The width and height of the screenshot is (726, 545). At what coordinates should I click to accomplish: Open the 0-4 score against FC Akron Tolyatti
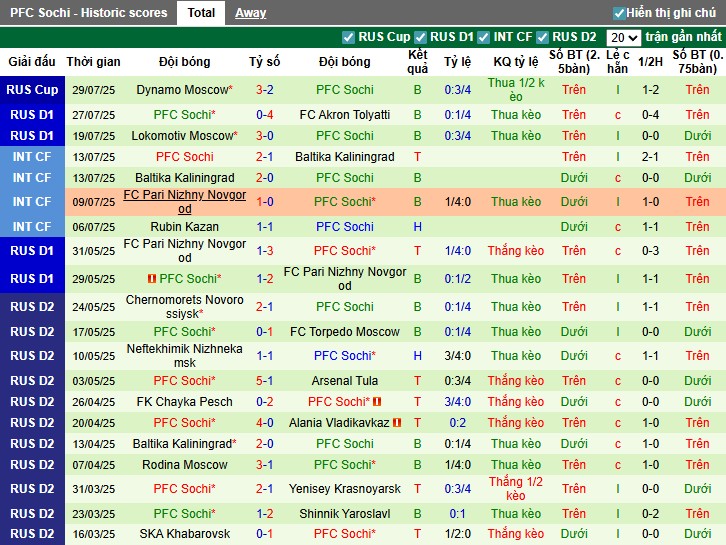pos(265,115)
